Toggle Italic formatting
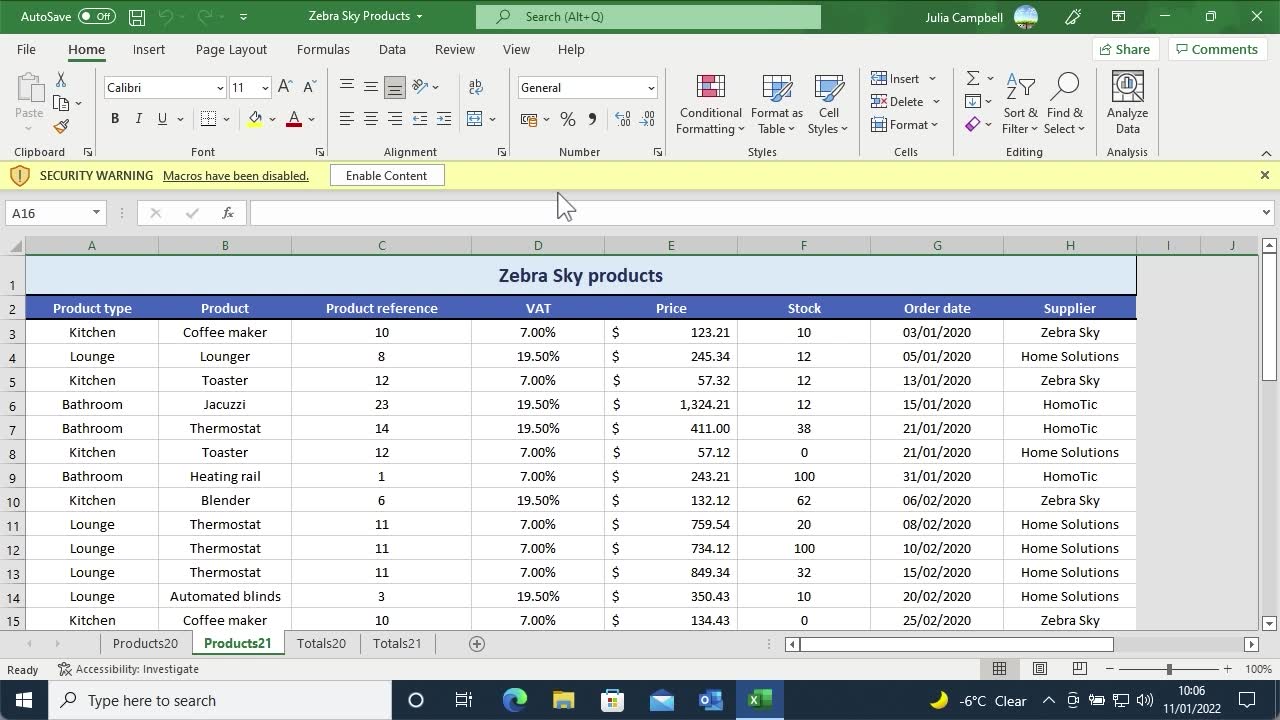 pyautogui.click(x=138, y=119)
